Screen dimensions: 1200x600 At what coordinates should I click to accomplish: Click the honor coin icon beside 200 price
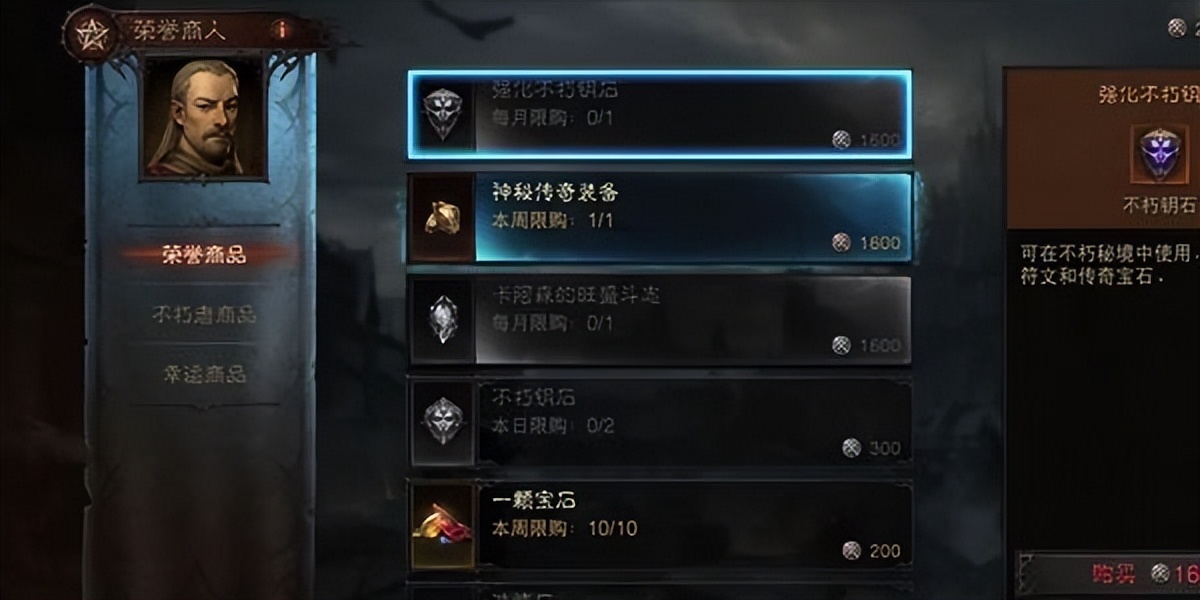[851, 550]
